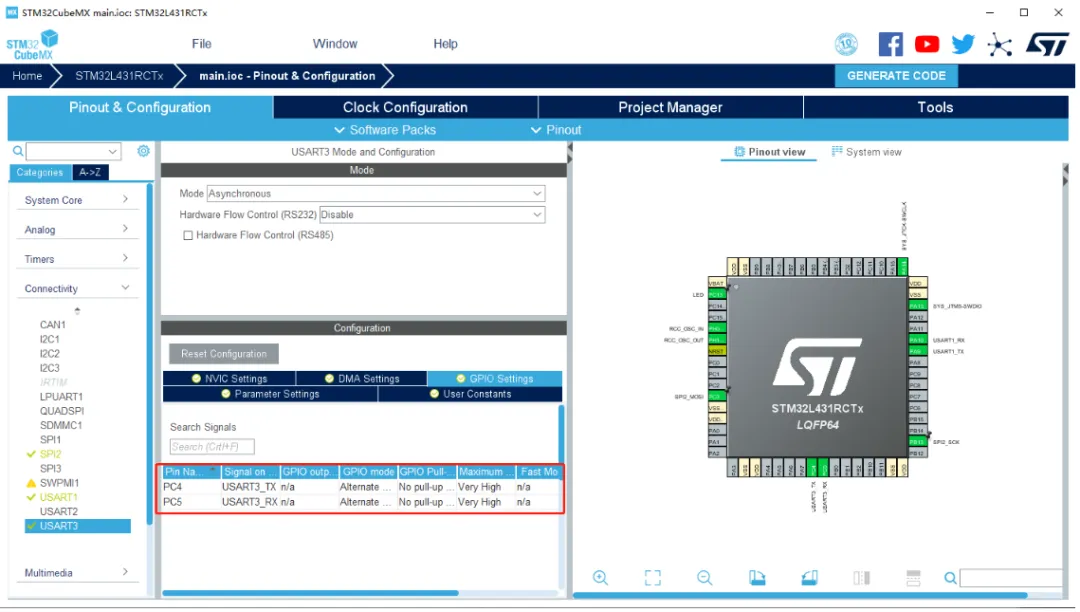
Task: Select SPI2 in the peripheral list
Action: 50,454
